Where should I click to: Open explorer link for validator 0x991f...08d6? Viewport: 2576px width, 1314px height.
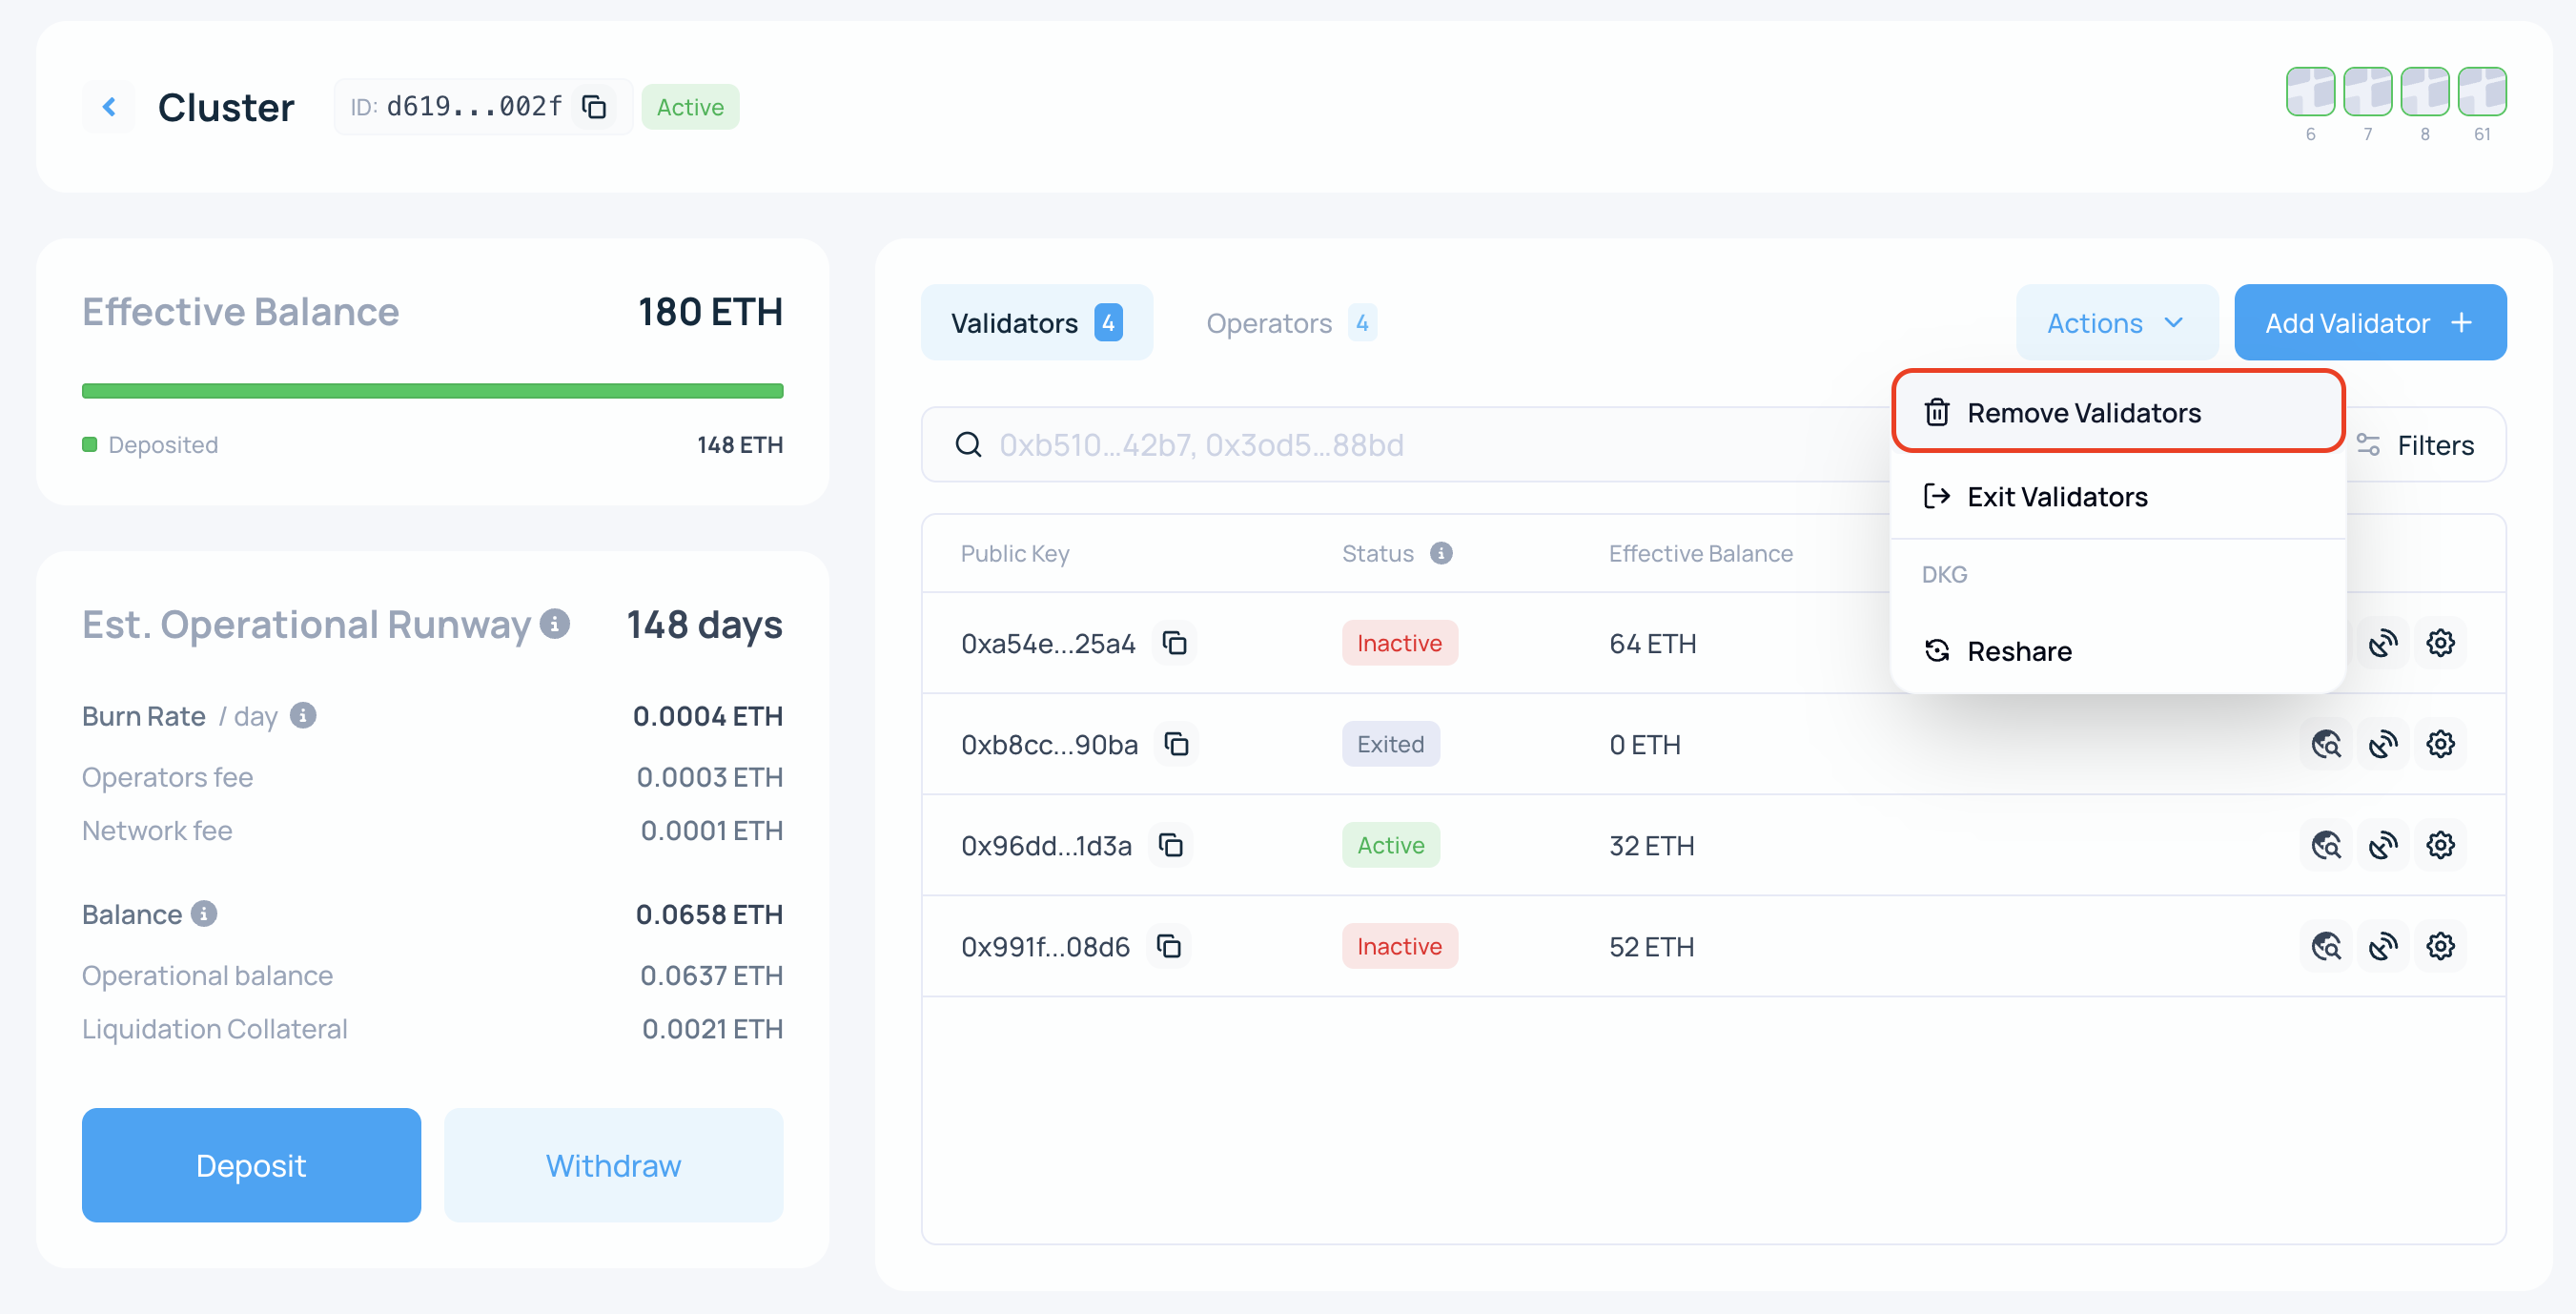pos(2326,946)
